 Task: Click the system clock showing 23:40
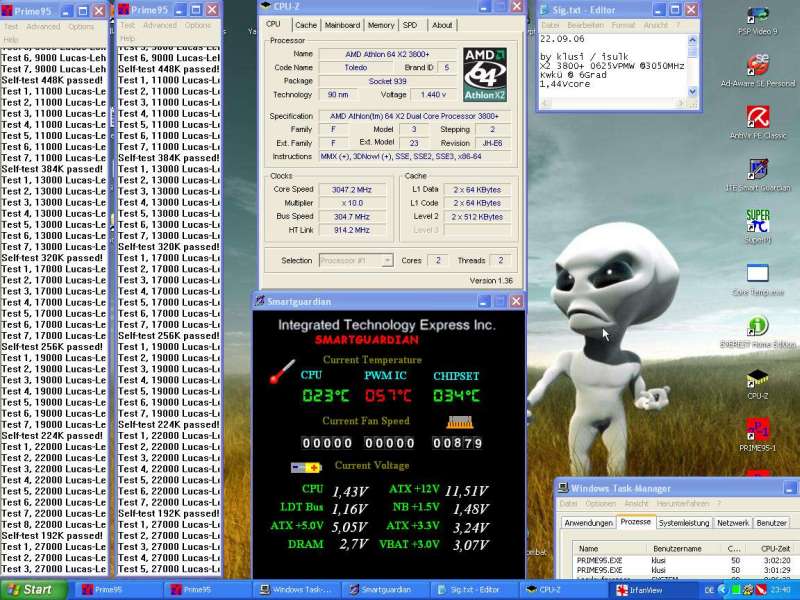tap(783, 590)
